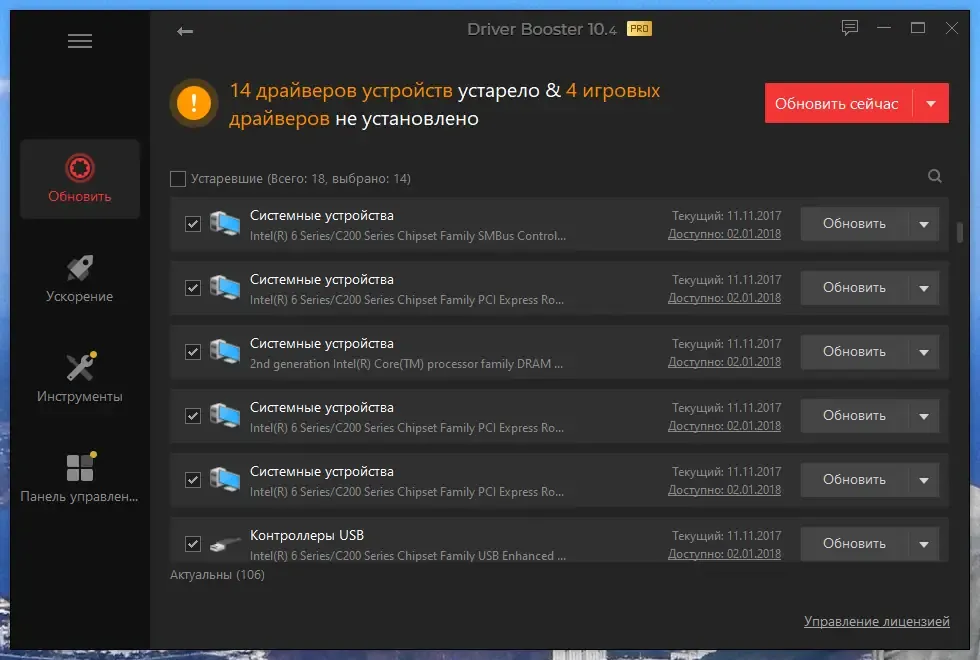This screenshot has height=660, width=980.
Task: Click the PRO badge in title
Action: 639,29
